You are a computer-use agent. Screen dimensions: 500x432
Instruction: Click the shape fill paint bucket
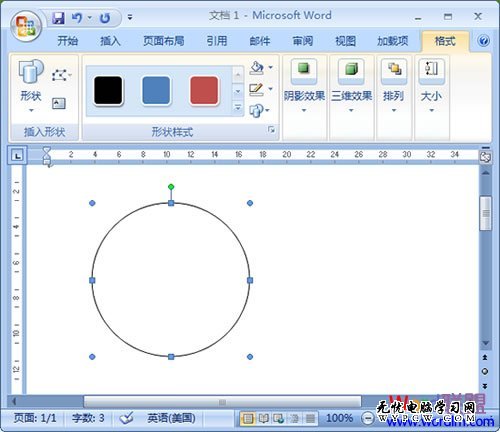pyautogui.click(x=257, y=68)
